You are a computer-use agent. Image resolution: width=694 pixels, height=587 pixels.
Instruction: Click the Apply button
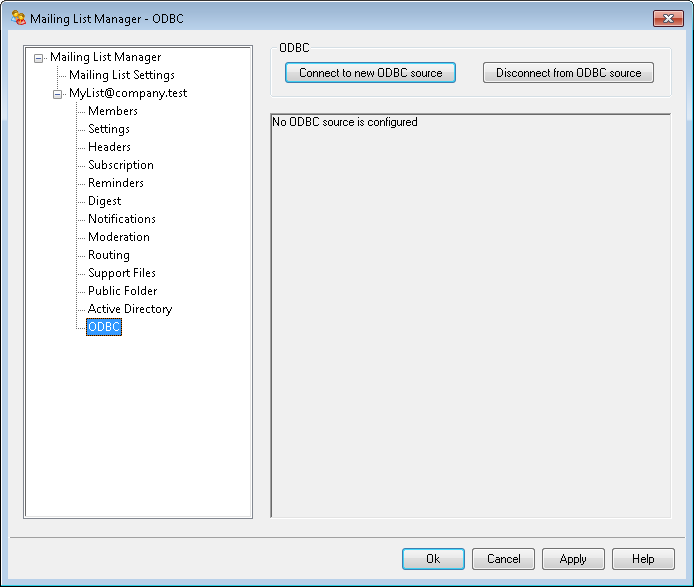coord(573,559)
